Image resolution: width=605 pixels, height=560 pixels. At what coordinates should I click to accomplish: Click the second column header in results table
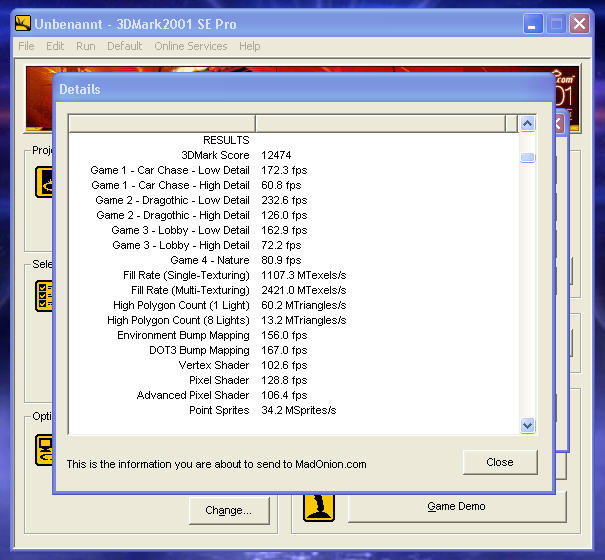pos(380,124)
